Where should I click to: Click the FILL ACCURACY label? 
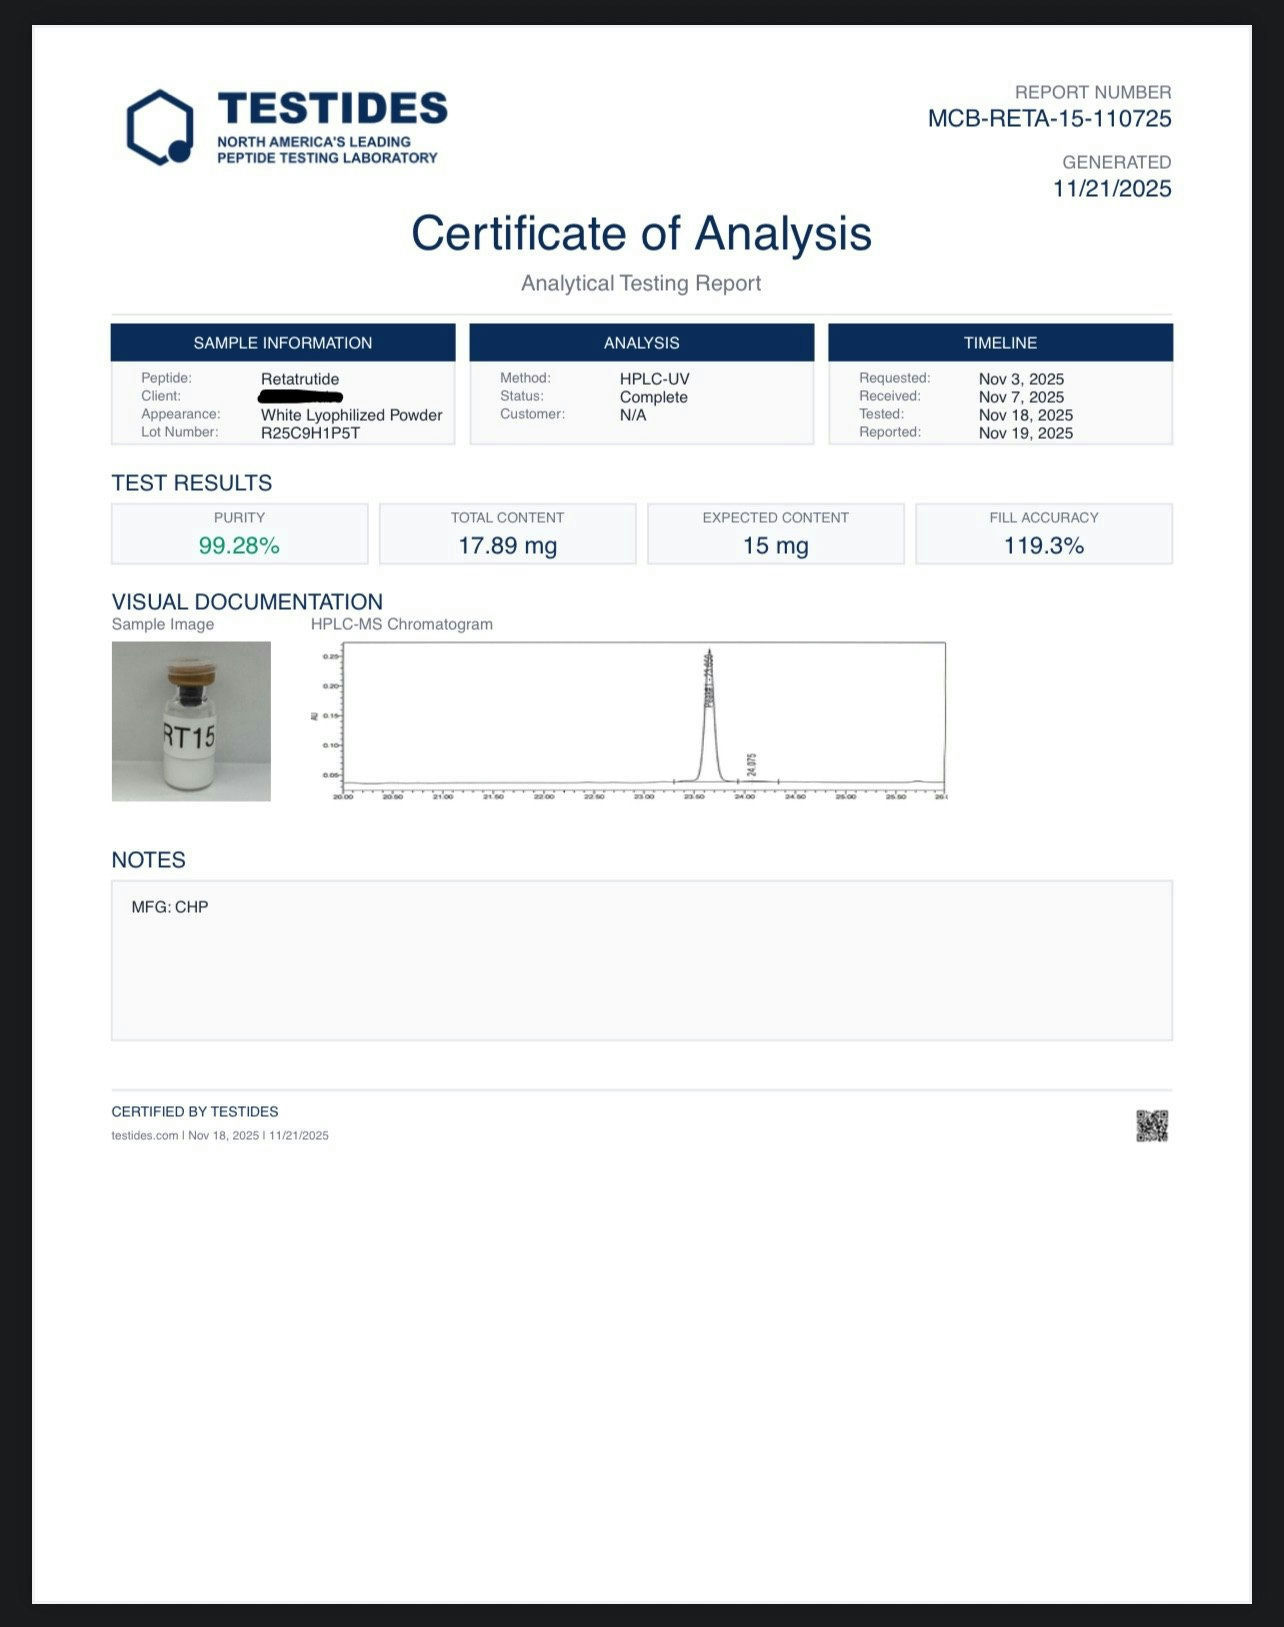coord(1044,518)
